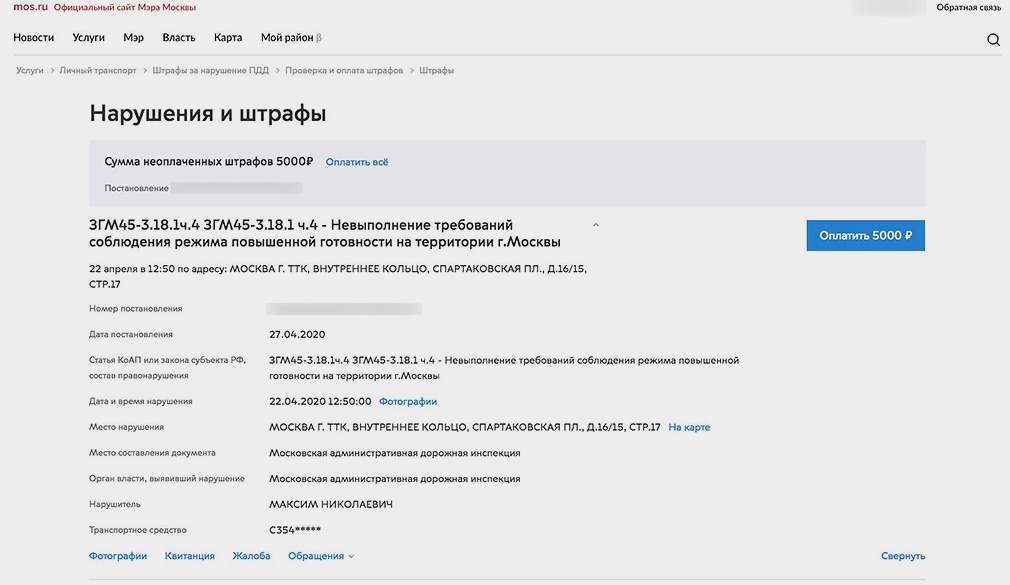Screen dimensions: 1010x585
Task: Open the Обратная связь link
Action: [968, 7]
